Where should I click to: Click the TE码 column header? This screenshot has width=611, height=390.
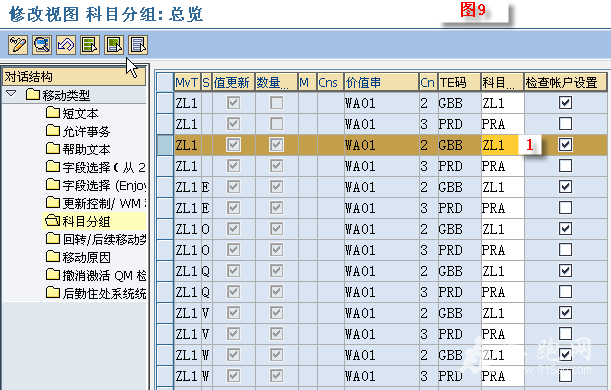(x=459, y=82)
